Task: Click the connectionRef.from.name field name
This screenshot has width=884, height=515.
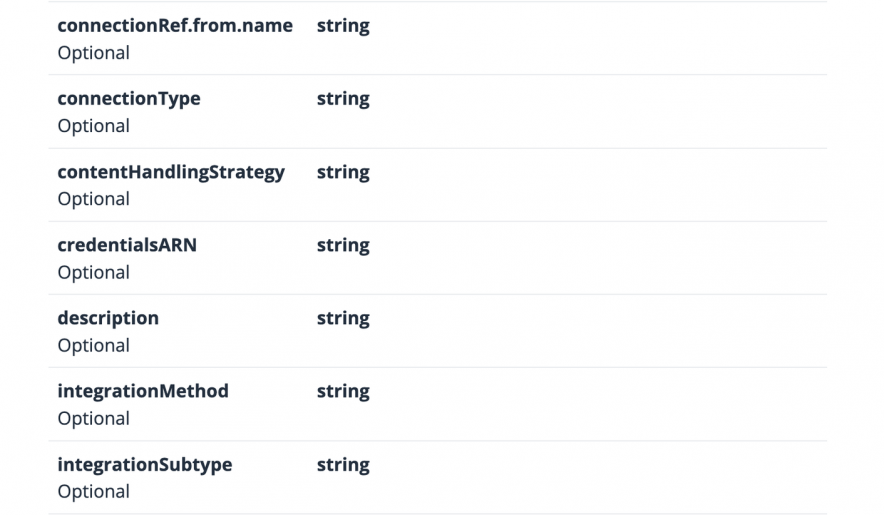Action: [x=175, y=26]
